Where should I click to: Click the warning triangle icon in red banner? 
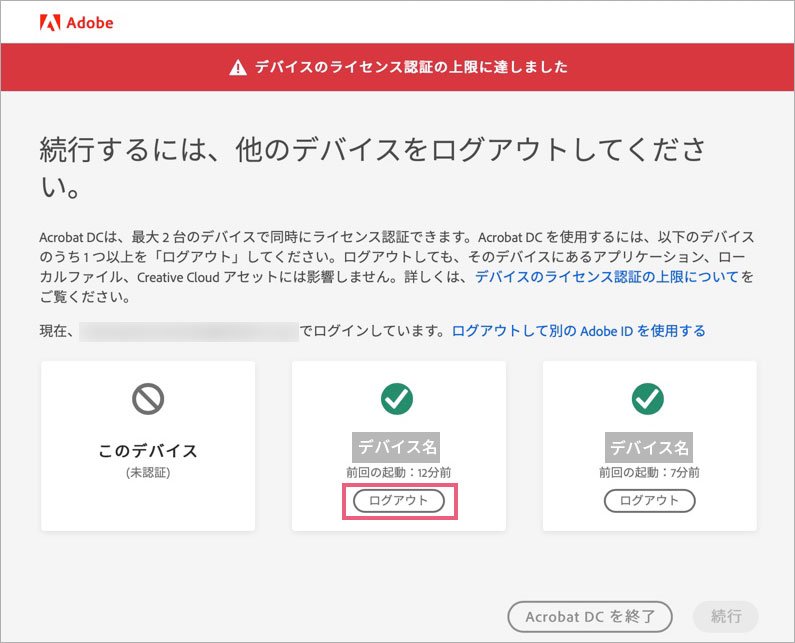[x=238, y=67]
